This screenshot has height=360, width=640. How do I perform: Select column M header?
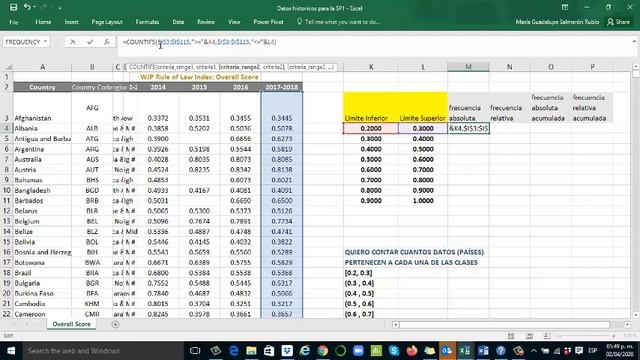pyautogui.click(x=468, y=67)
